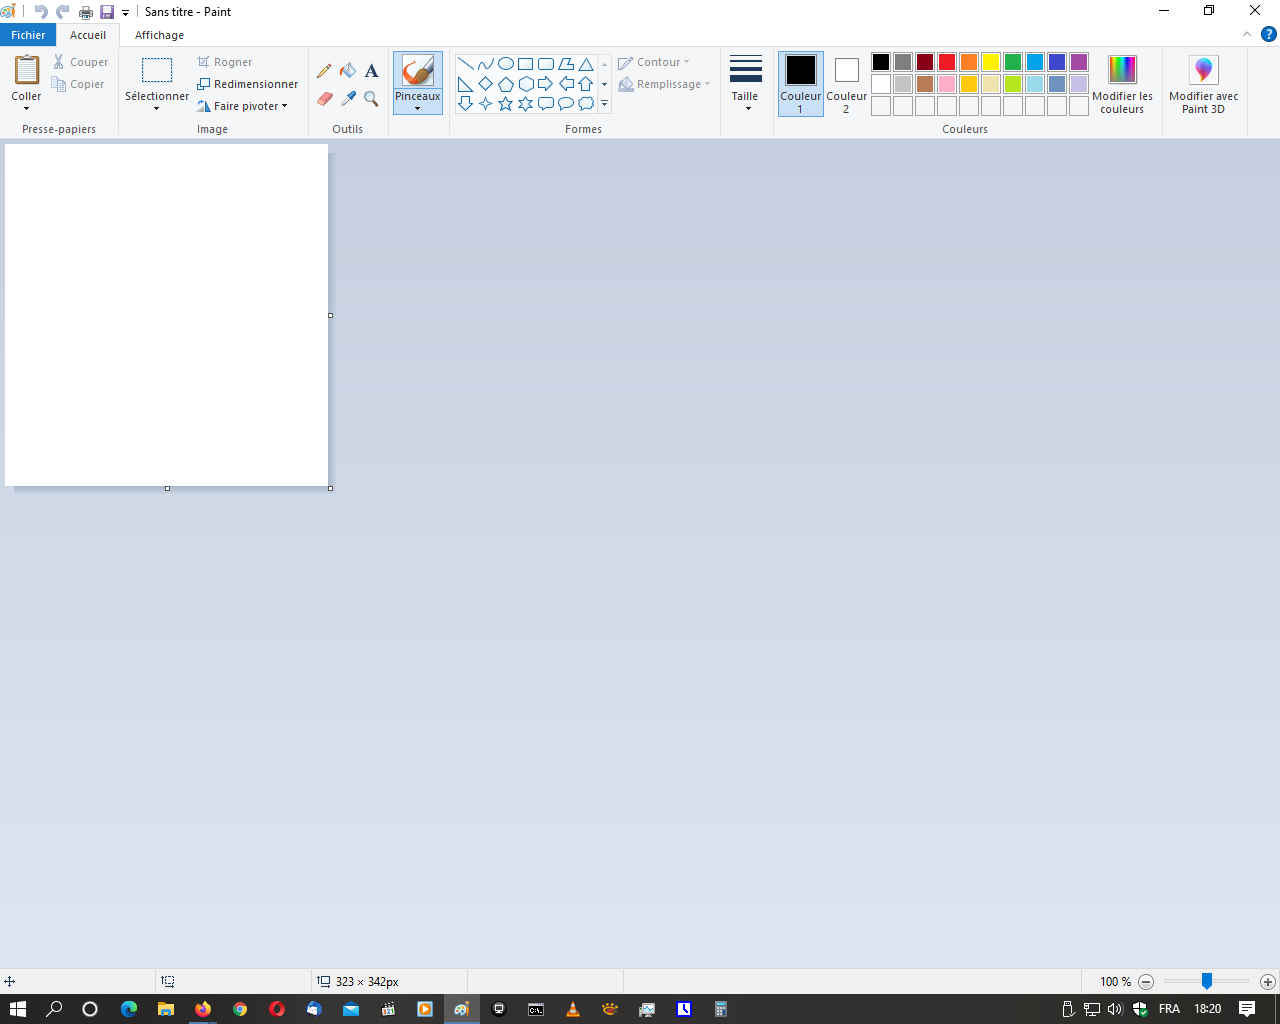Zoom out with the minus button
1280x1024 pixels.
coord(1146,982)
